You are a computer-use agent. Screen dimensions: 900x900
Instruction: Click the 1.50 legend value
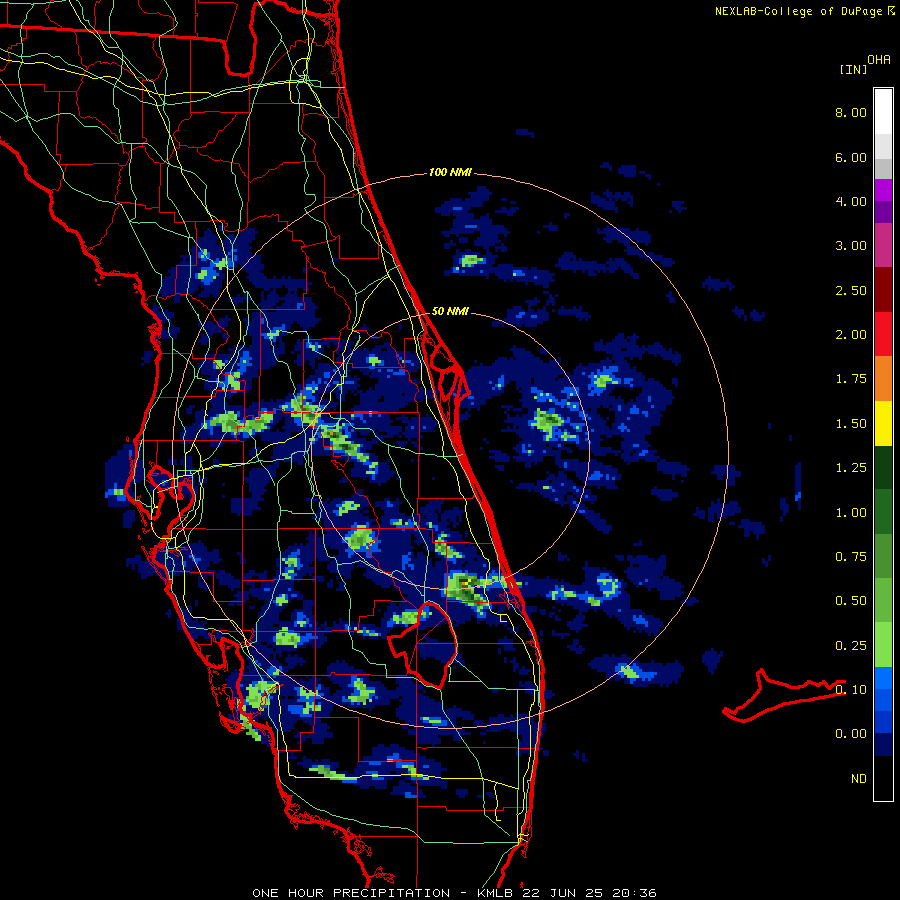click(851, 424)
